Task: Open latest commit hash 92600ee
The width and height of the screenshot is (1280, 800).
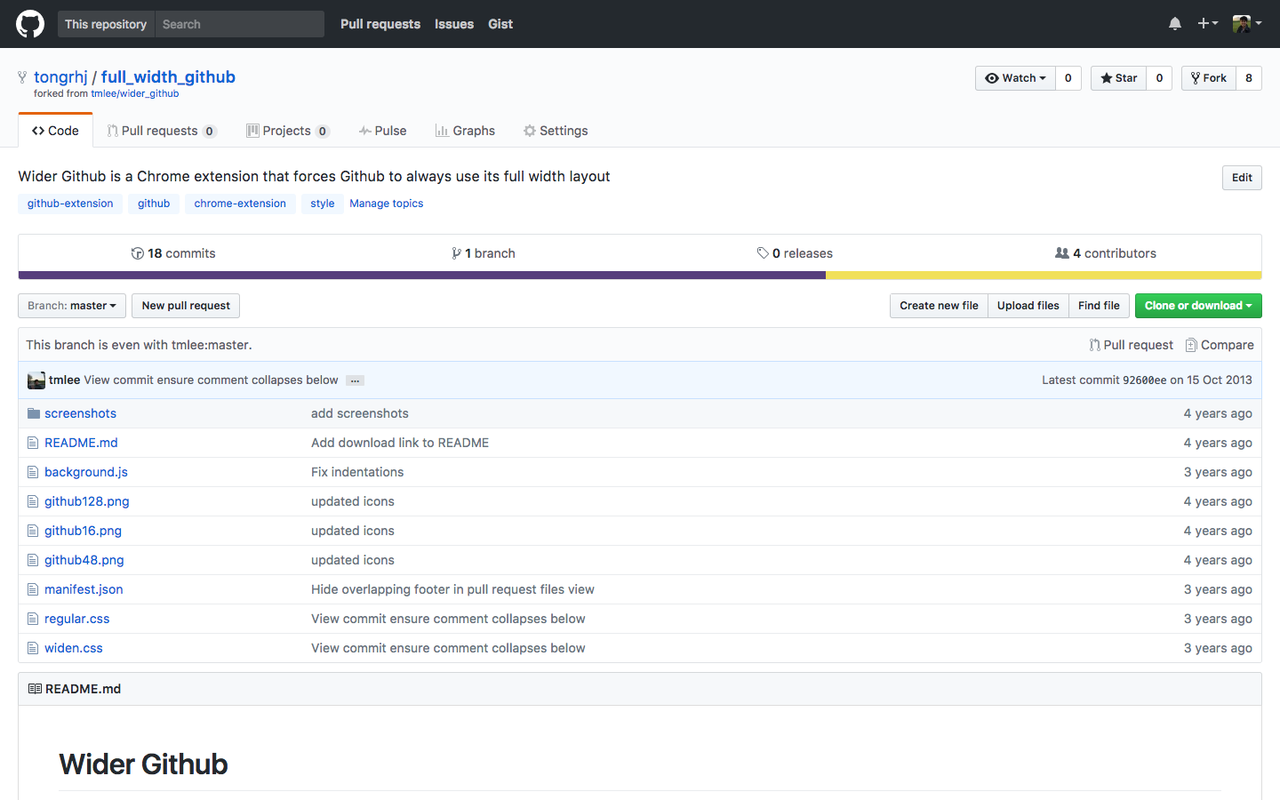Action: [x=1144, y=380]
